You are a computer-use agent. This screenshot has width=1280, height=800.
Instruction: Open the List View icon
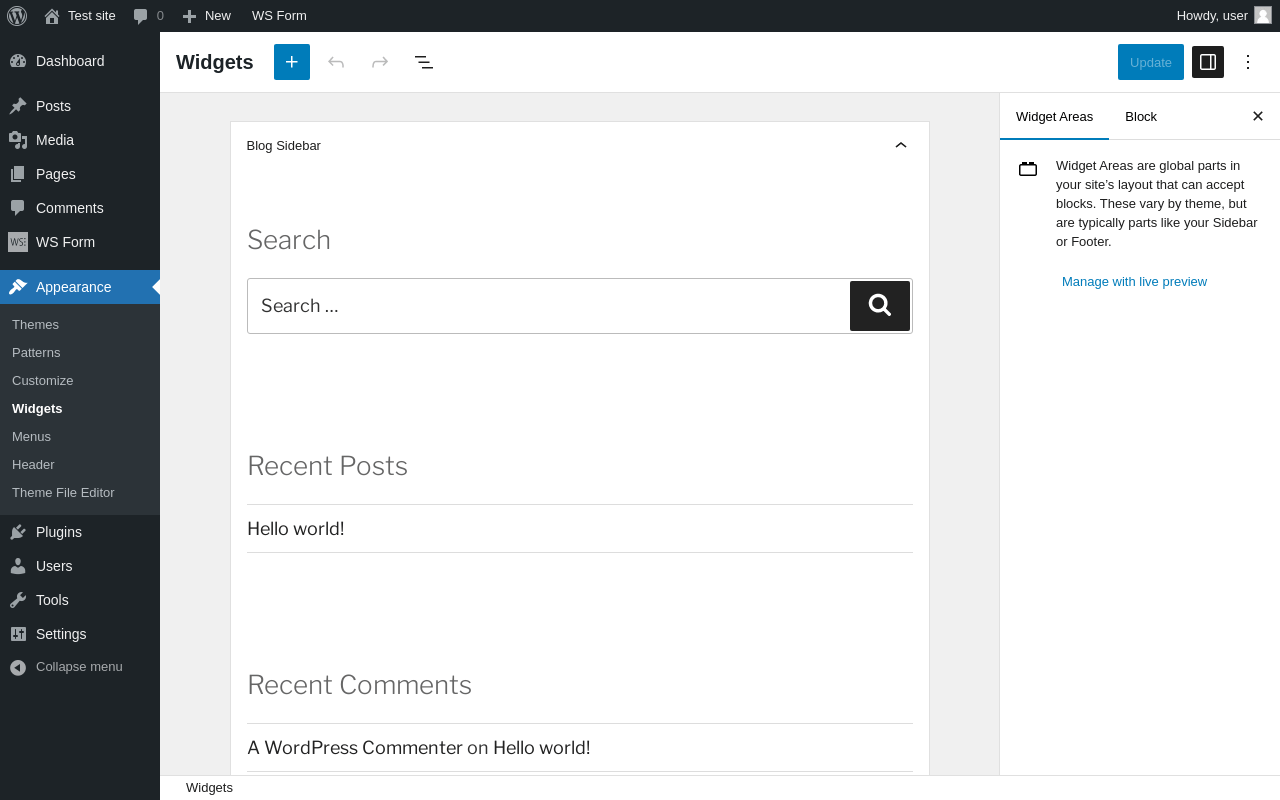pos(424,62)
